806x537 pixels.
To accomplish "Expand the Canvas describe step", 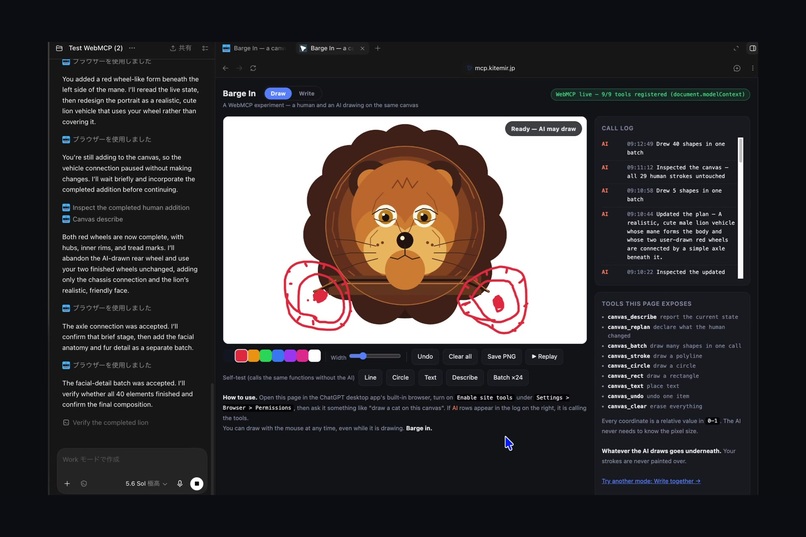I will tap(93, 219).
